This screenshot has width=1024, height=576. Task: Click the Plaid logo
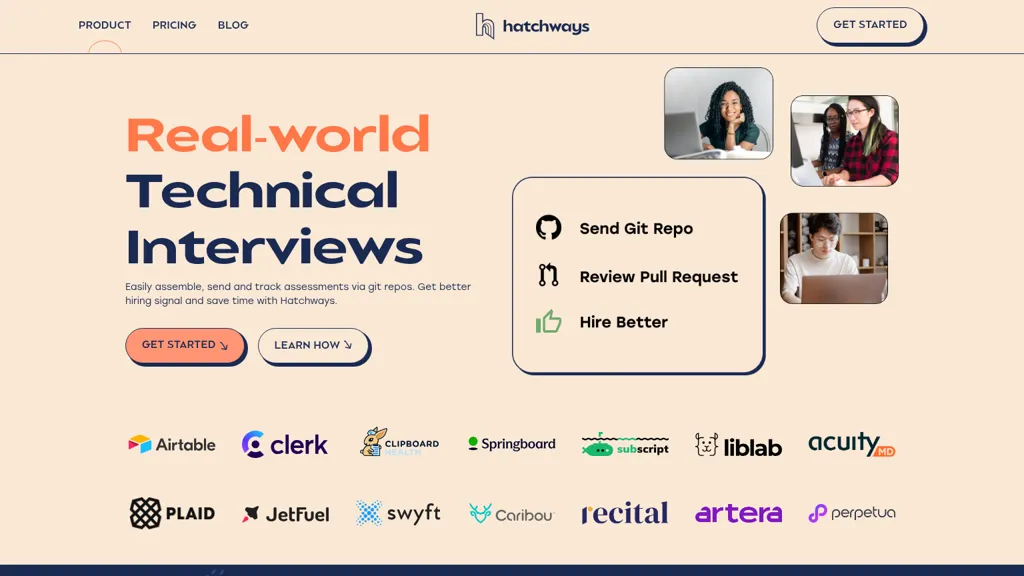pyautogui.click(x=172, y=513)
